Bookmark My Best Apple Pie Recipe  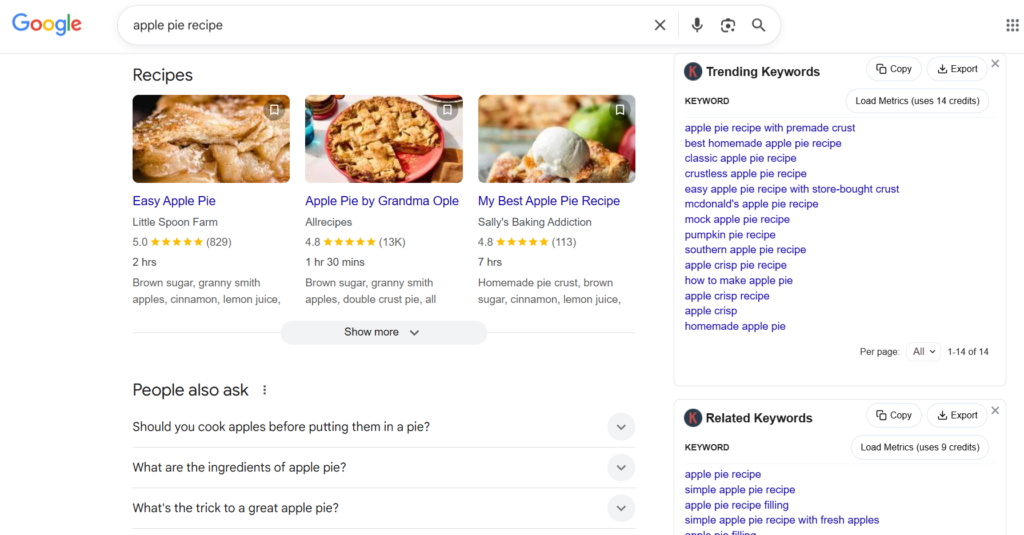620,110
